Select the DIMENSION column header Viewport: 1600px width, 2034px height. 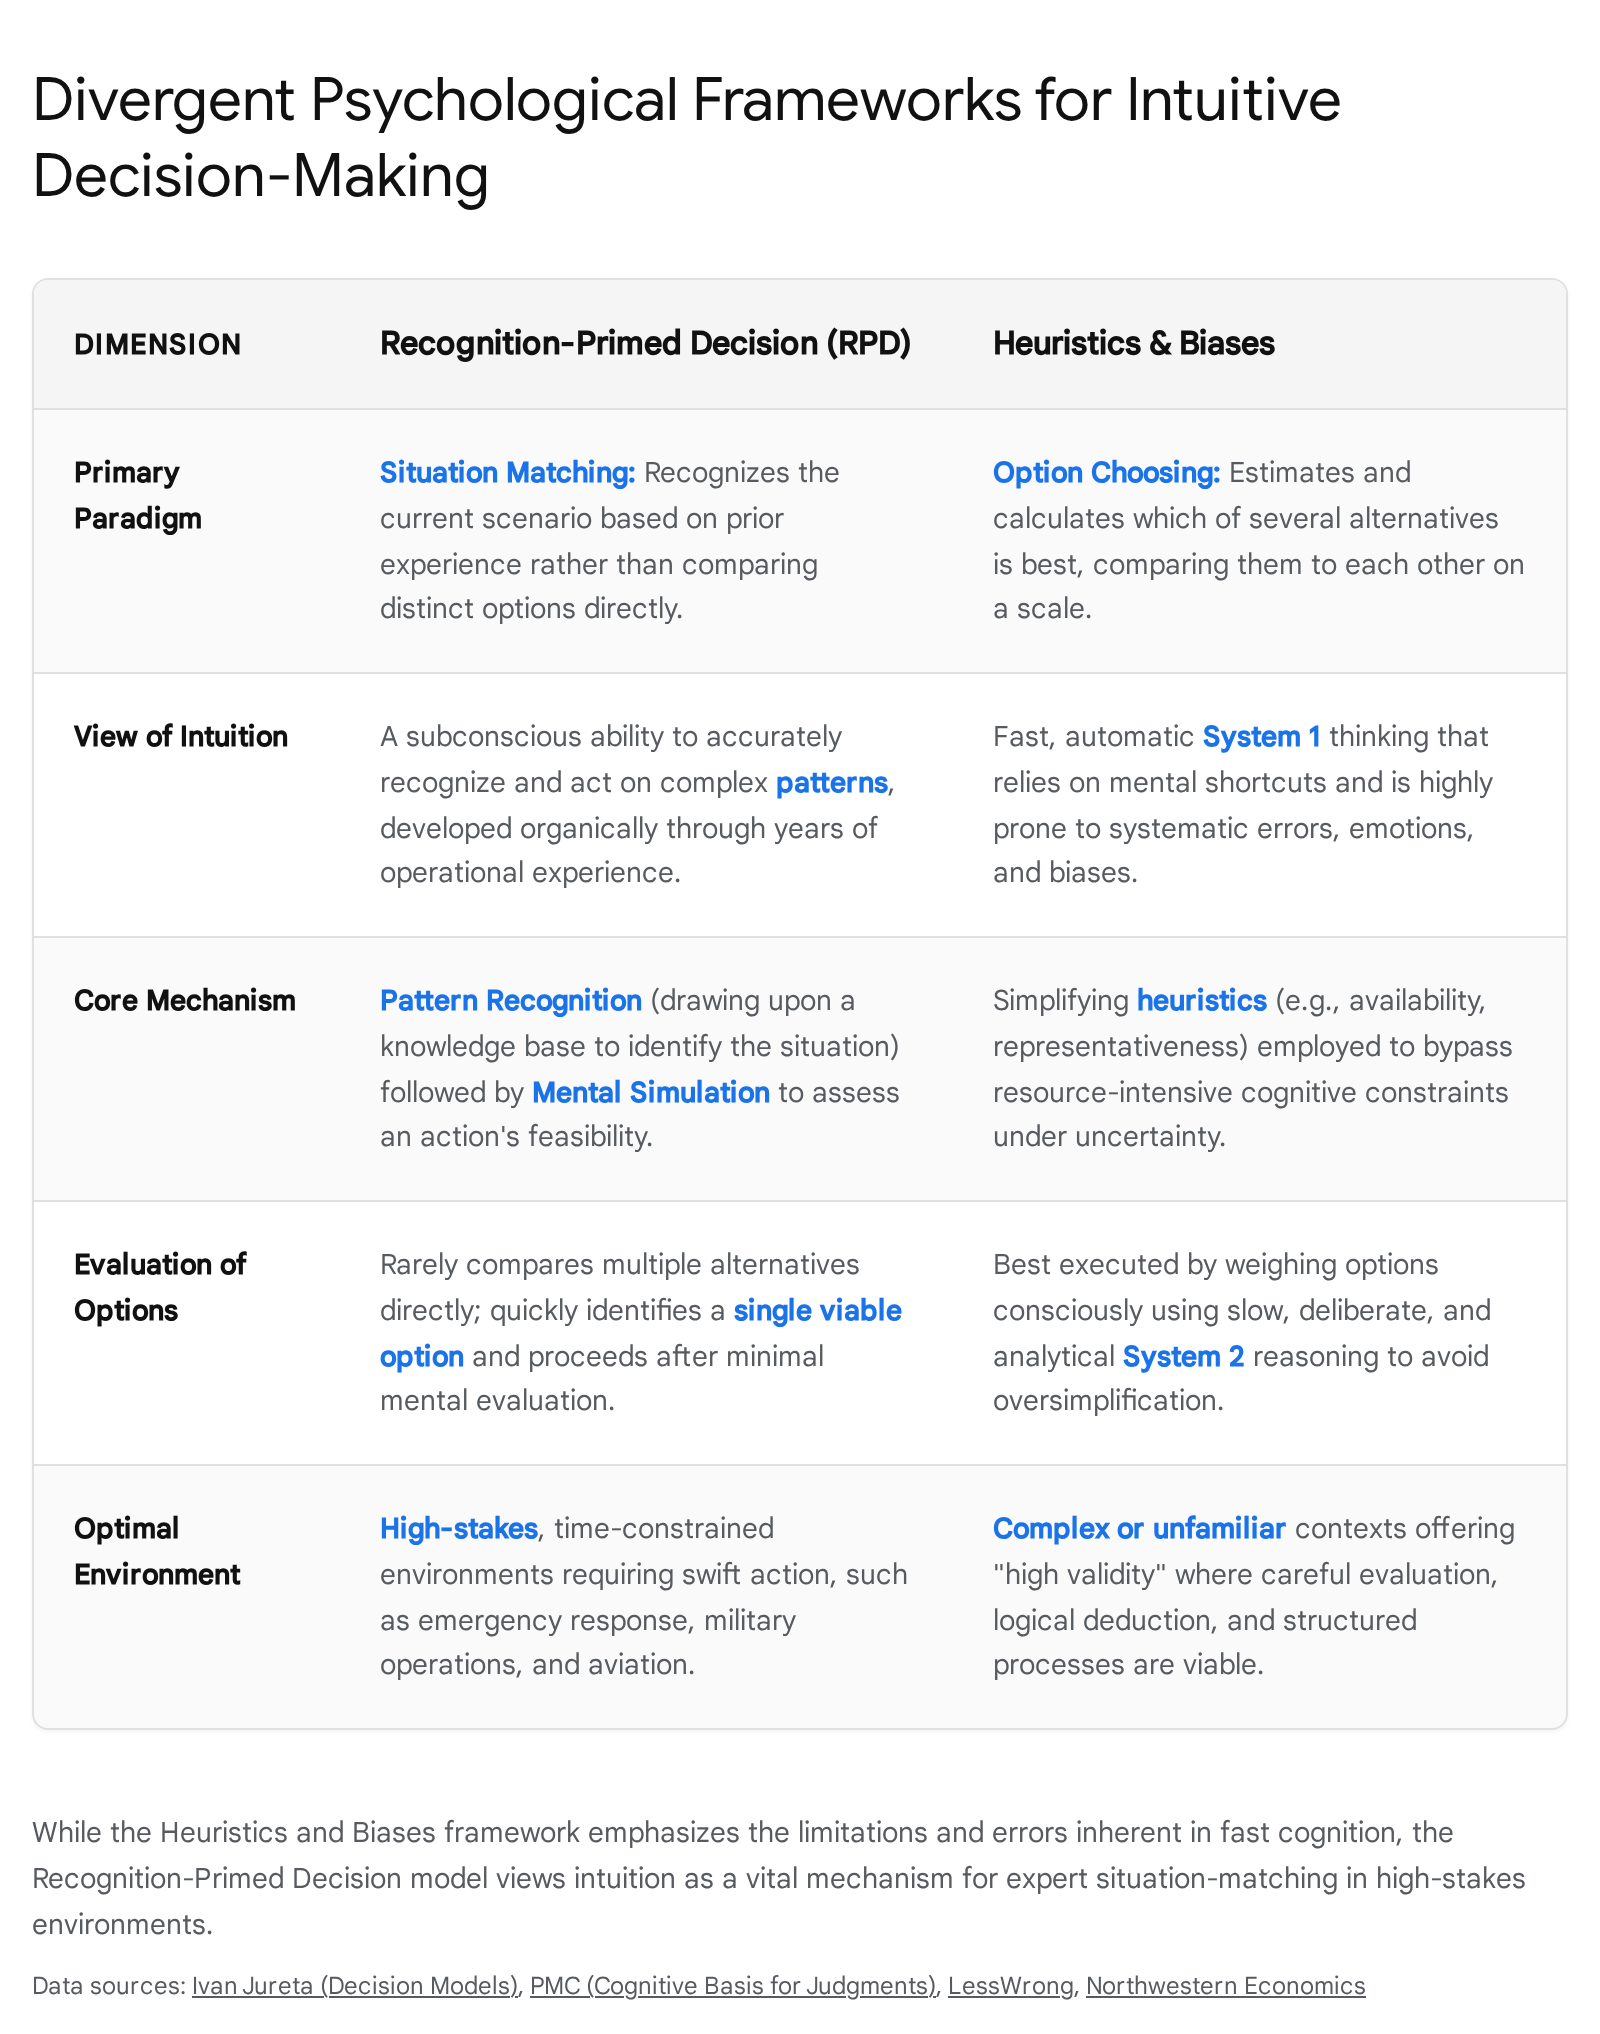point(158,344)
